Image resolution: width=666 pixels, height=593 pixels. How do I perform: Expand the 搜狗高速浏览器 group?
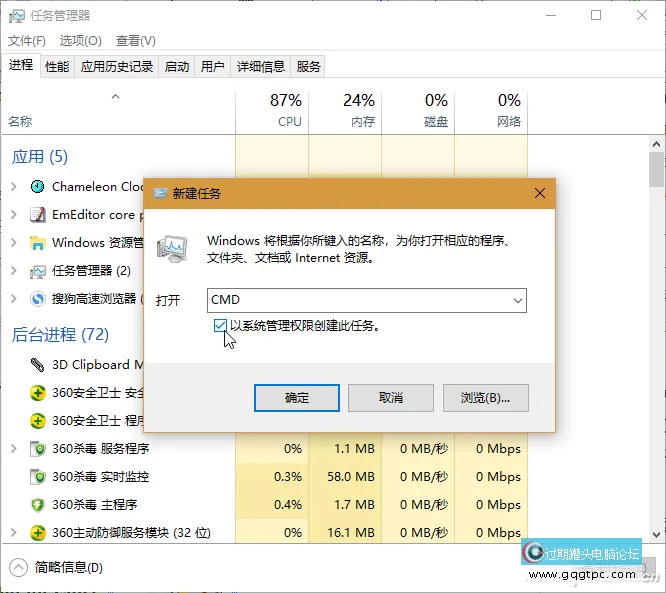14,299
